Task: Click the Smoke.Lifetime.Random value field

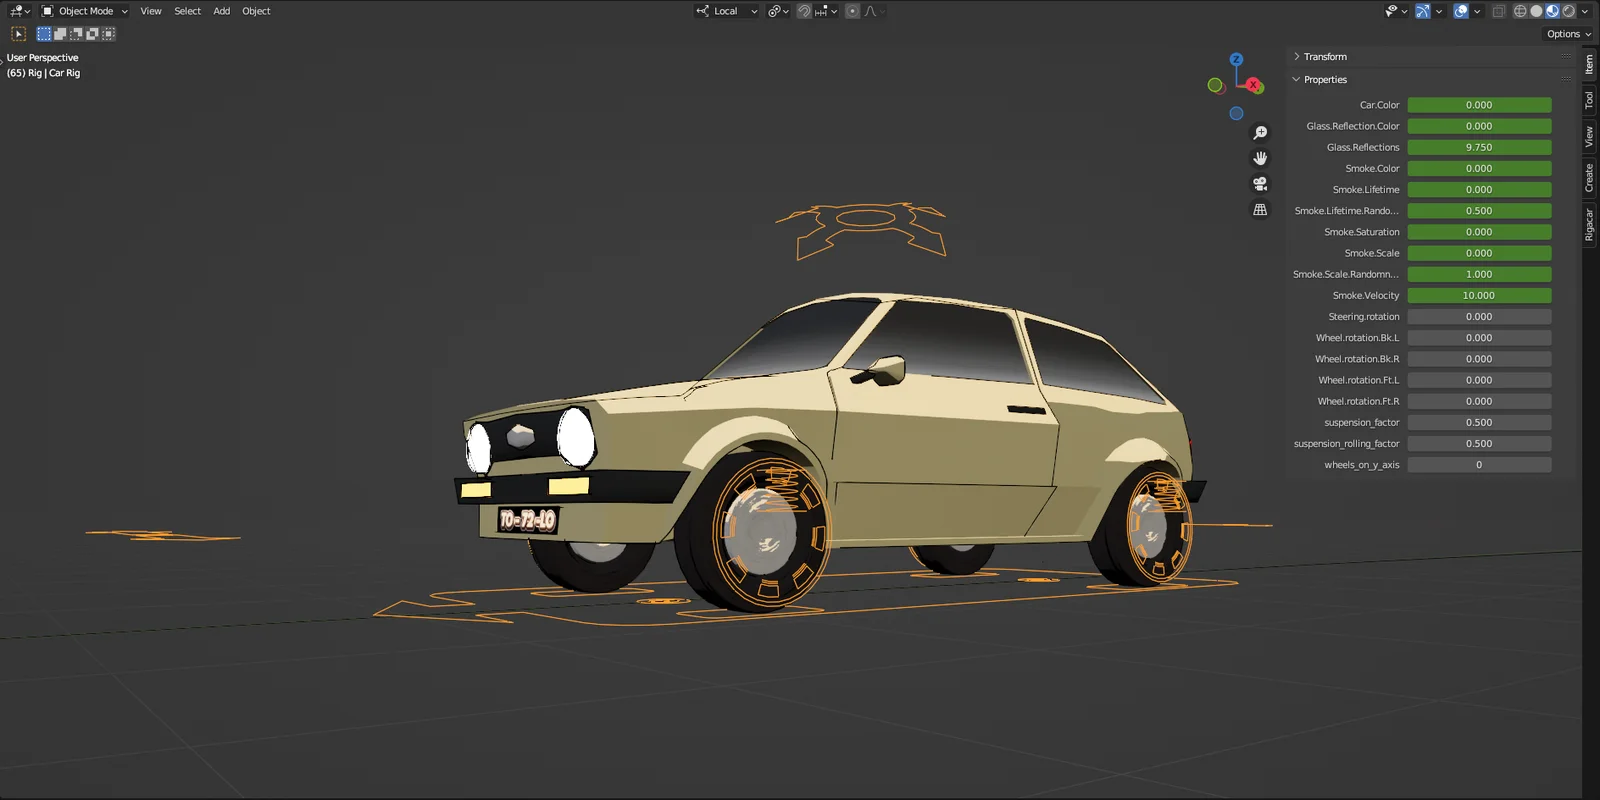Action: [1479, 211]
